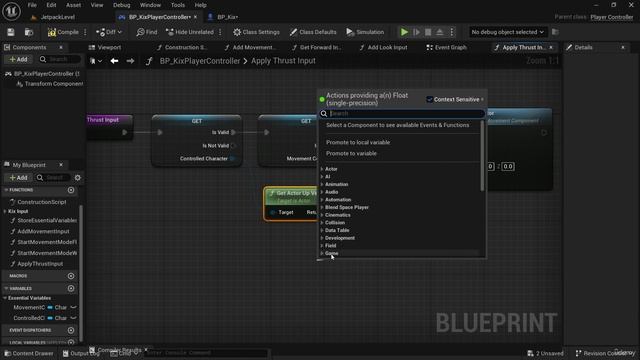Toggle MovementC variable visibility eye
The image size is (640, 360).
pyautogui.click(x=73, y=307)
